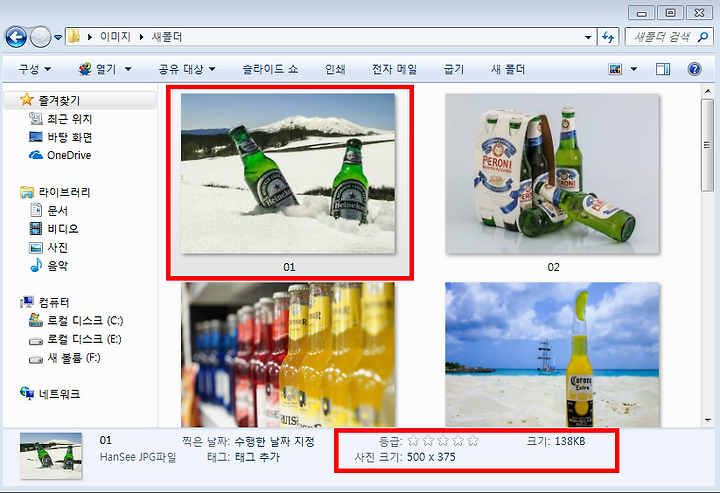Image resolution: width=720 pixels, height=493 pixels.
Task: Open the 비디오 library
Action: coord(63,229)
